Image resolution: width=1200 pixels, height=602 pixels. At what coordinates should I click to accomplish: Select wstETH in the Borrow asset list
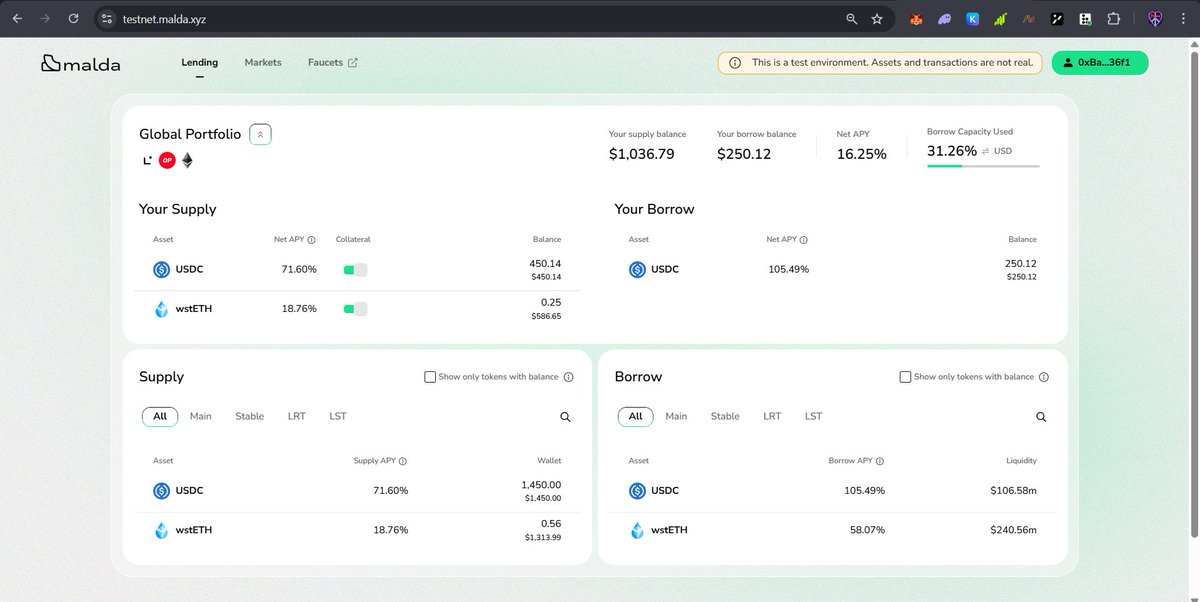click(x=835, y=530)
